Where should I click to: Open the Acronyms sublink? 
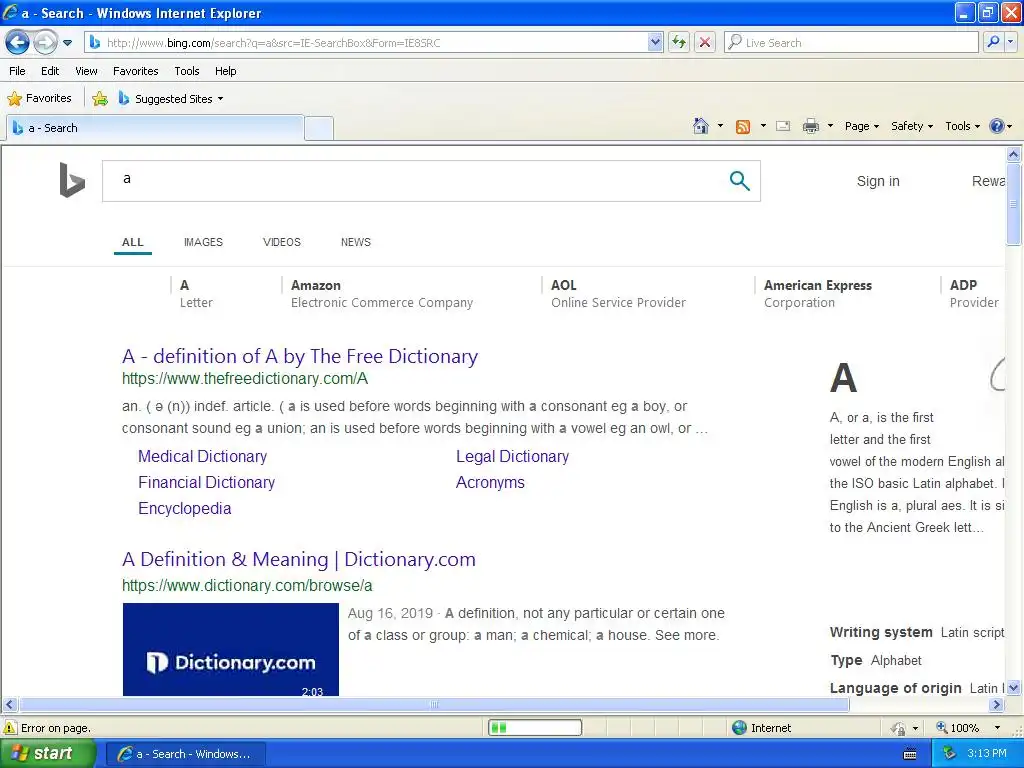(490, 483)
